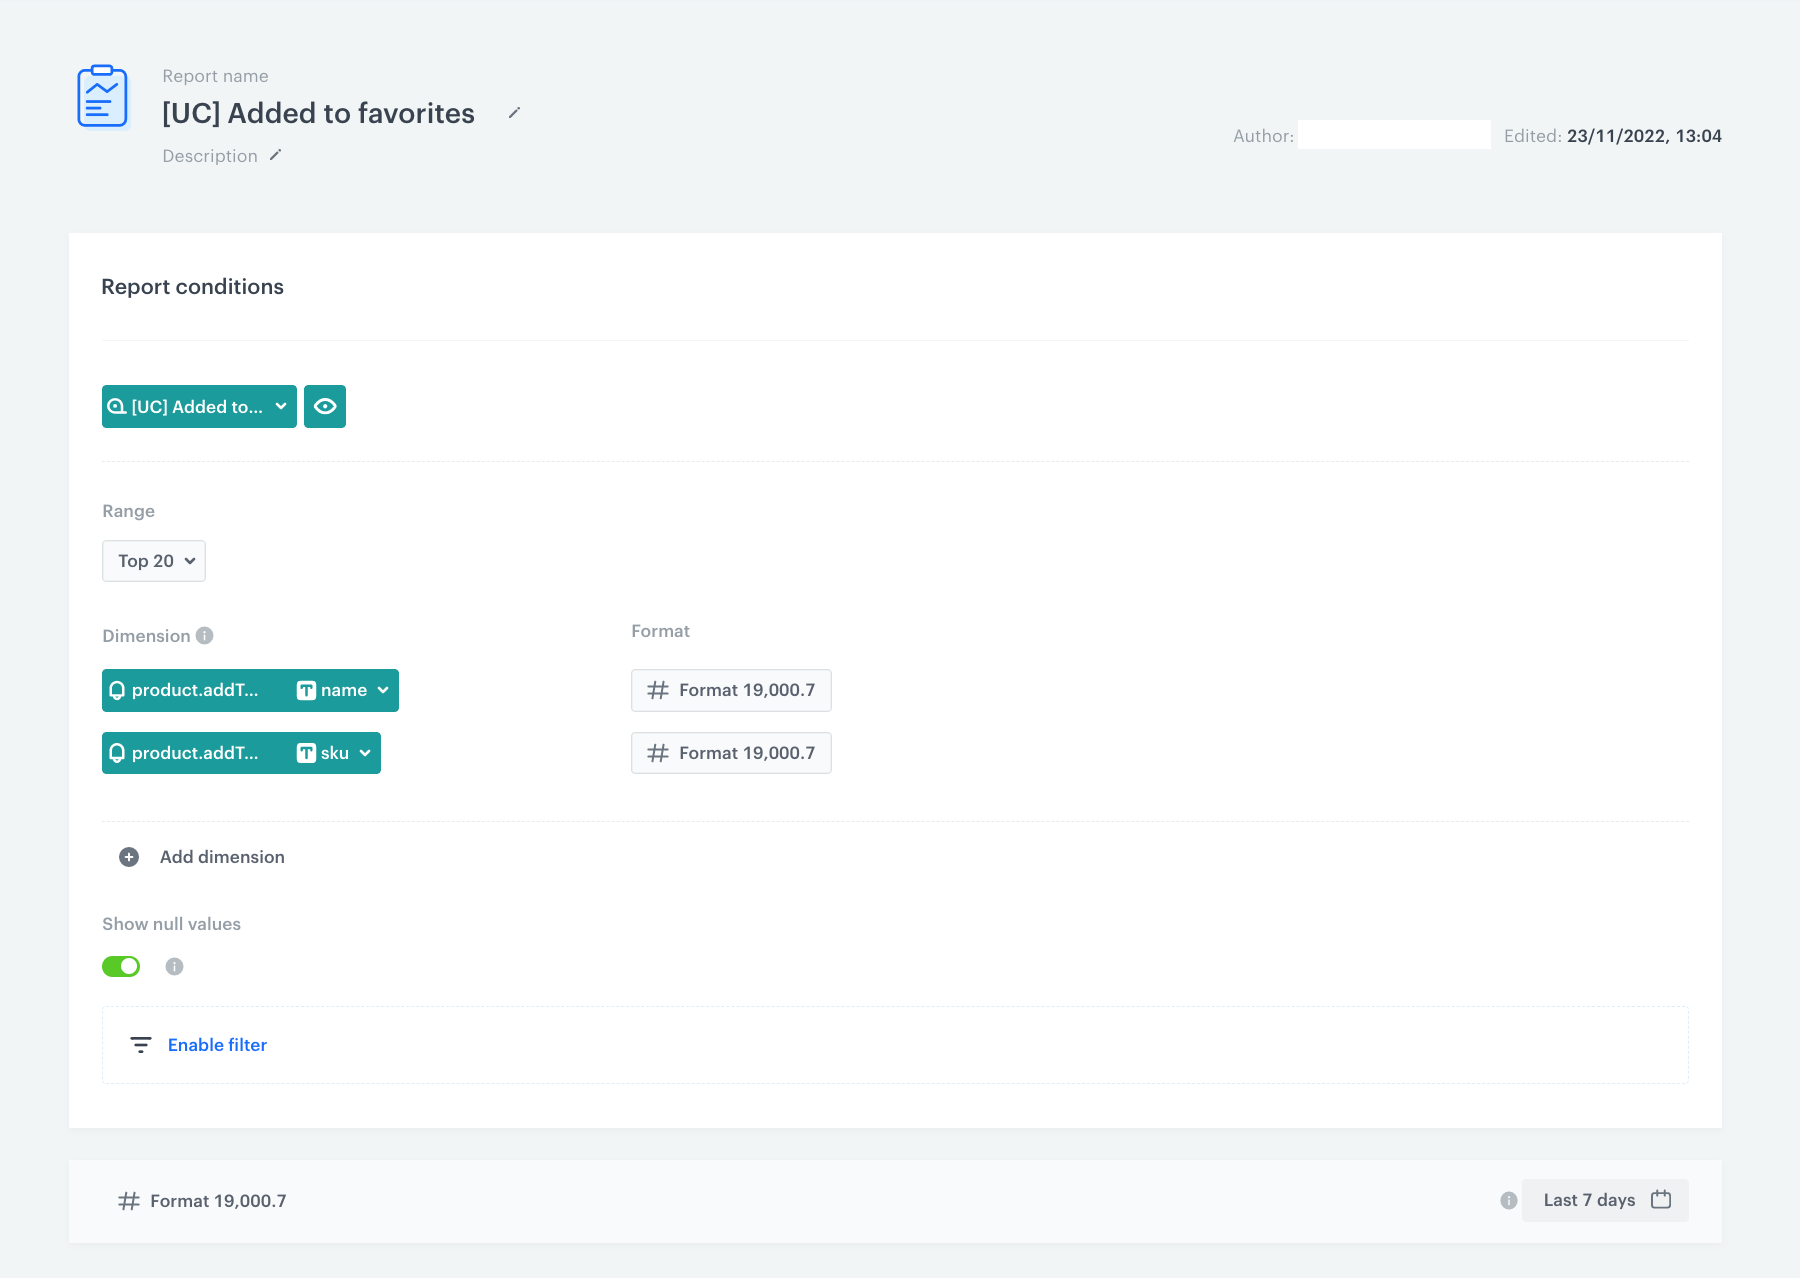Click the report title text to rename

(318, 114)
